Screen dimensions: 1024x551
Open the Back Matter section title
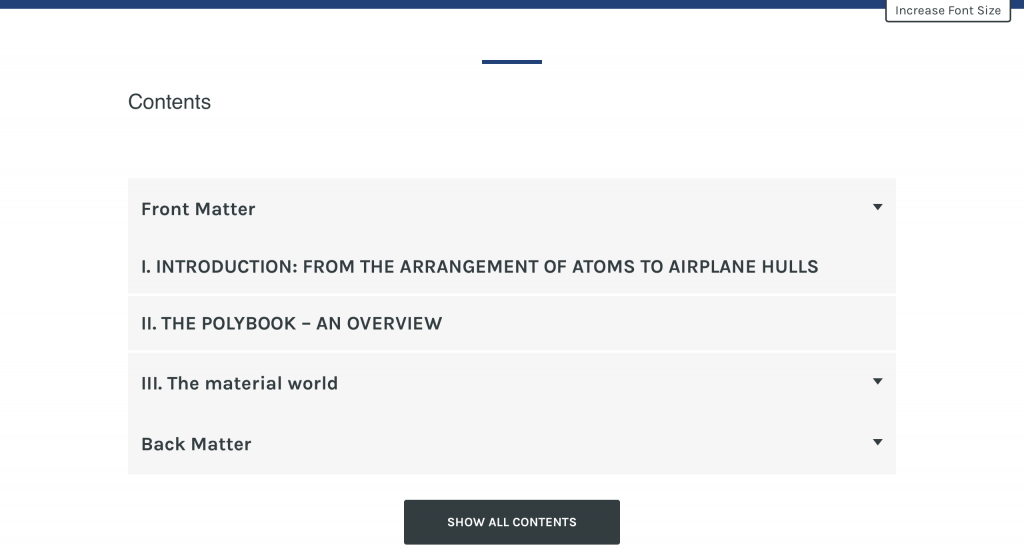pyautogui.click(x=196, y=444)
